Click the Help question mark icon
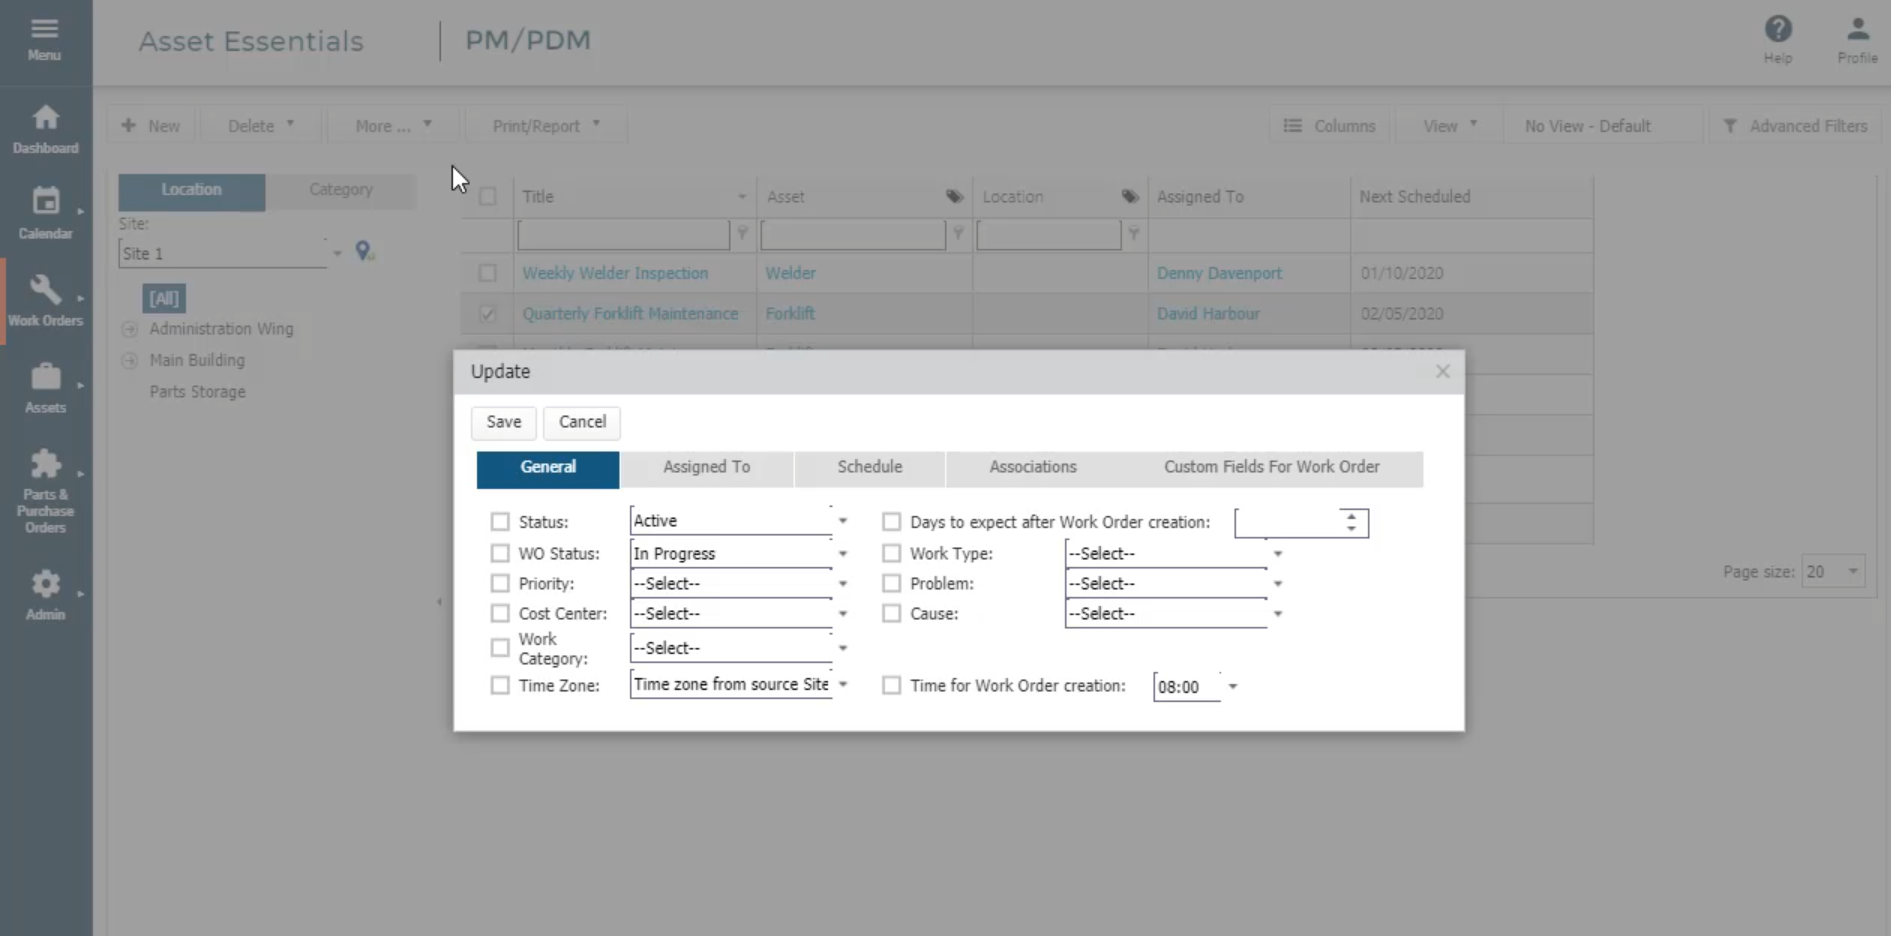 [1777, 30]
